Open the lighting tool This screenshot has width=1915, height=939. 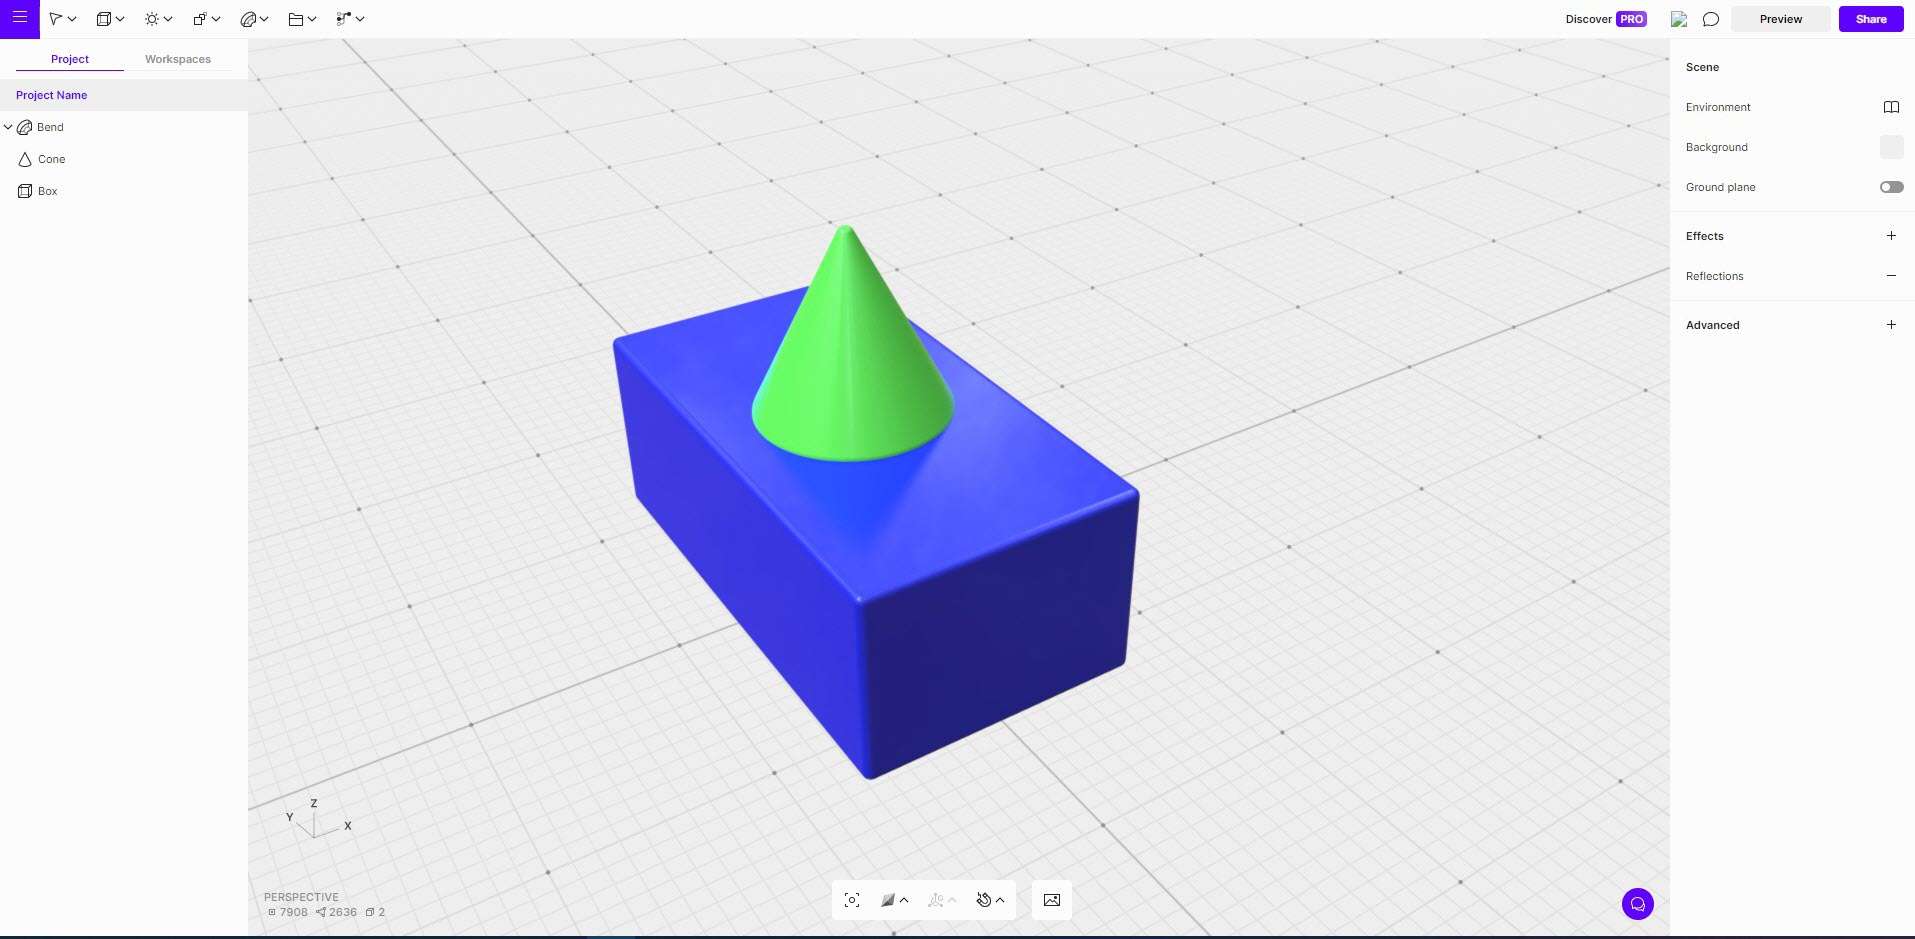[x=151, y=18]
